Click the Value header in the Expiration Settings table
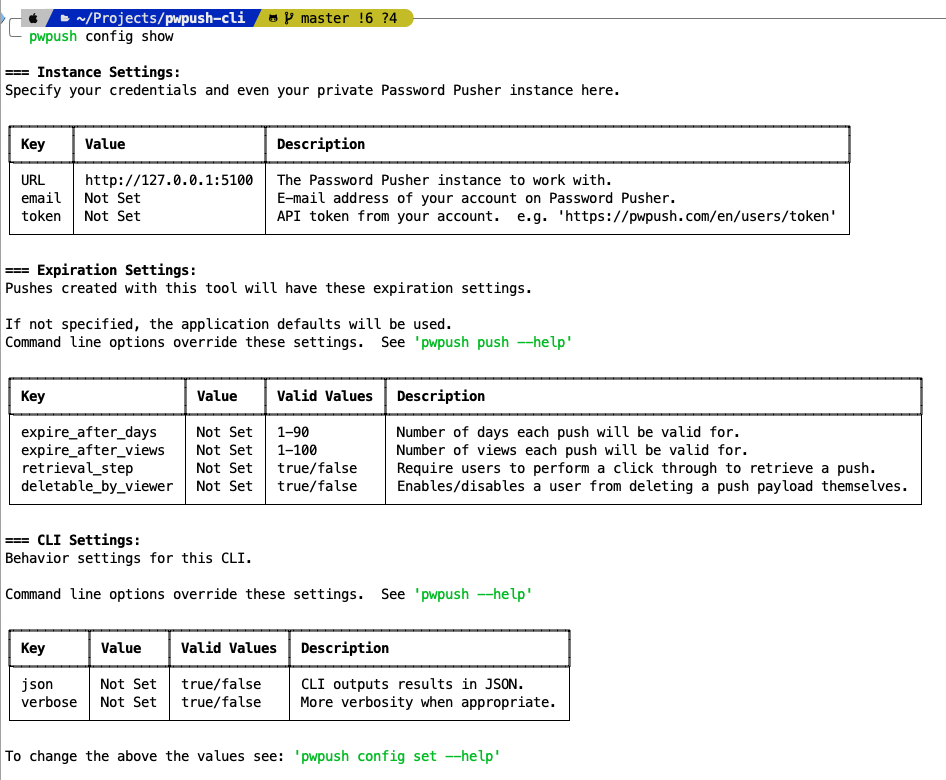946x780 pixels. [x=217, y=396]
